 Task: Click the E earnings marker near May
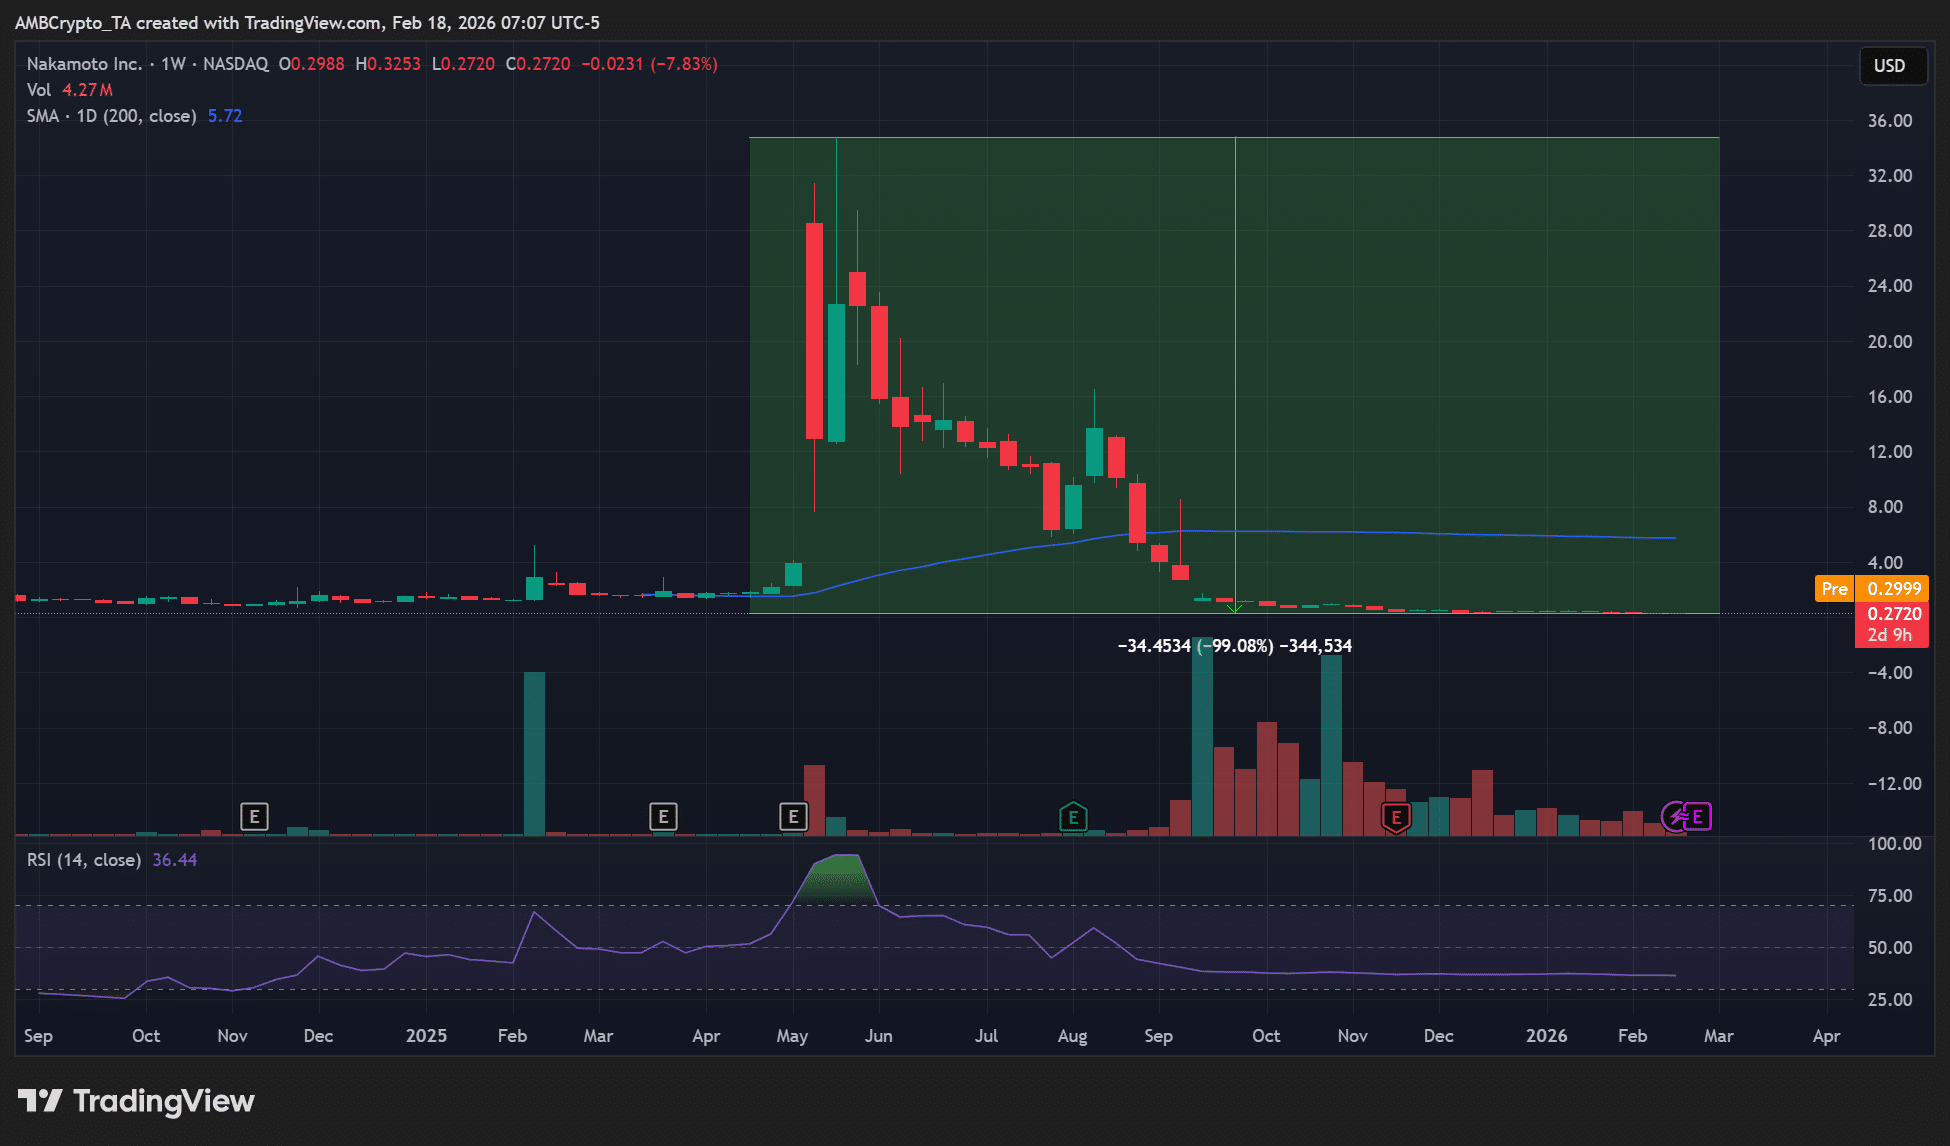pyautogui.click(x=793, y=817)
